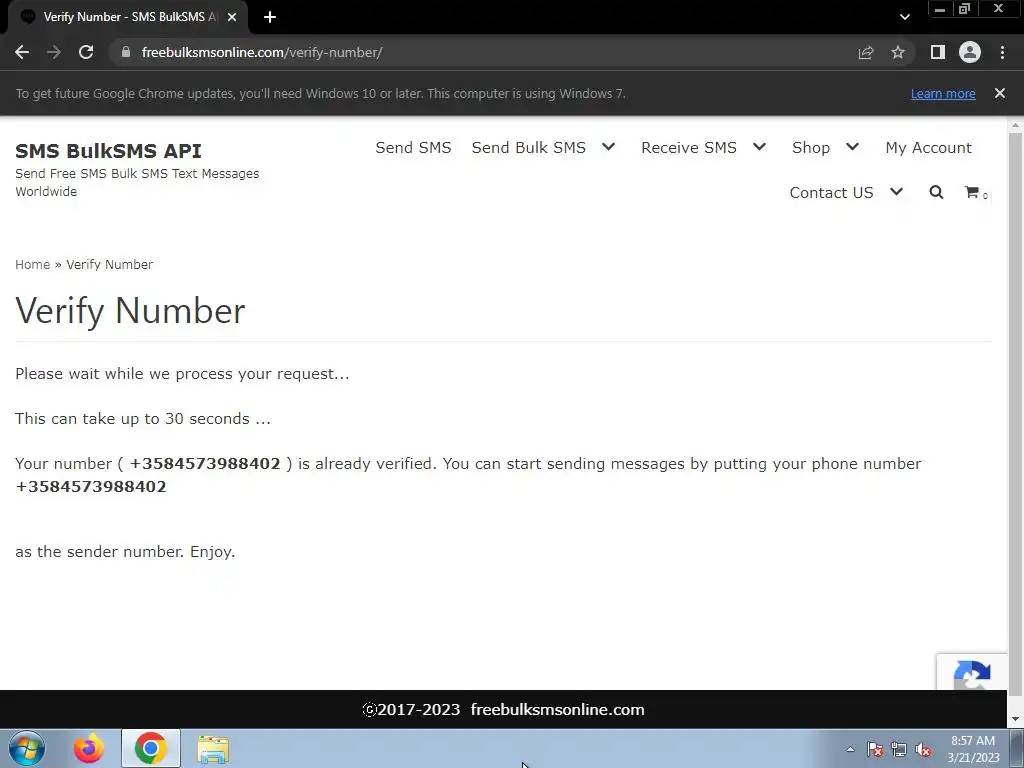Bookmark this page with the star icon
The width and height of the screenshot is (1024, 768).
[898, 52]
